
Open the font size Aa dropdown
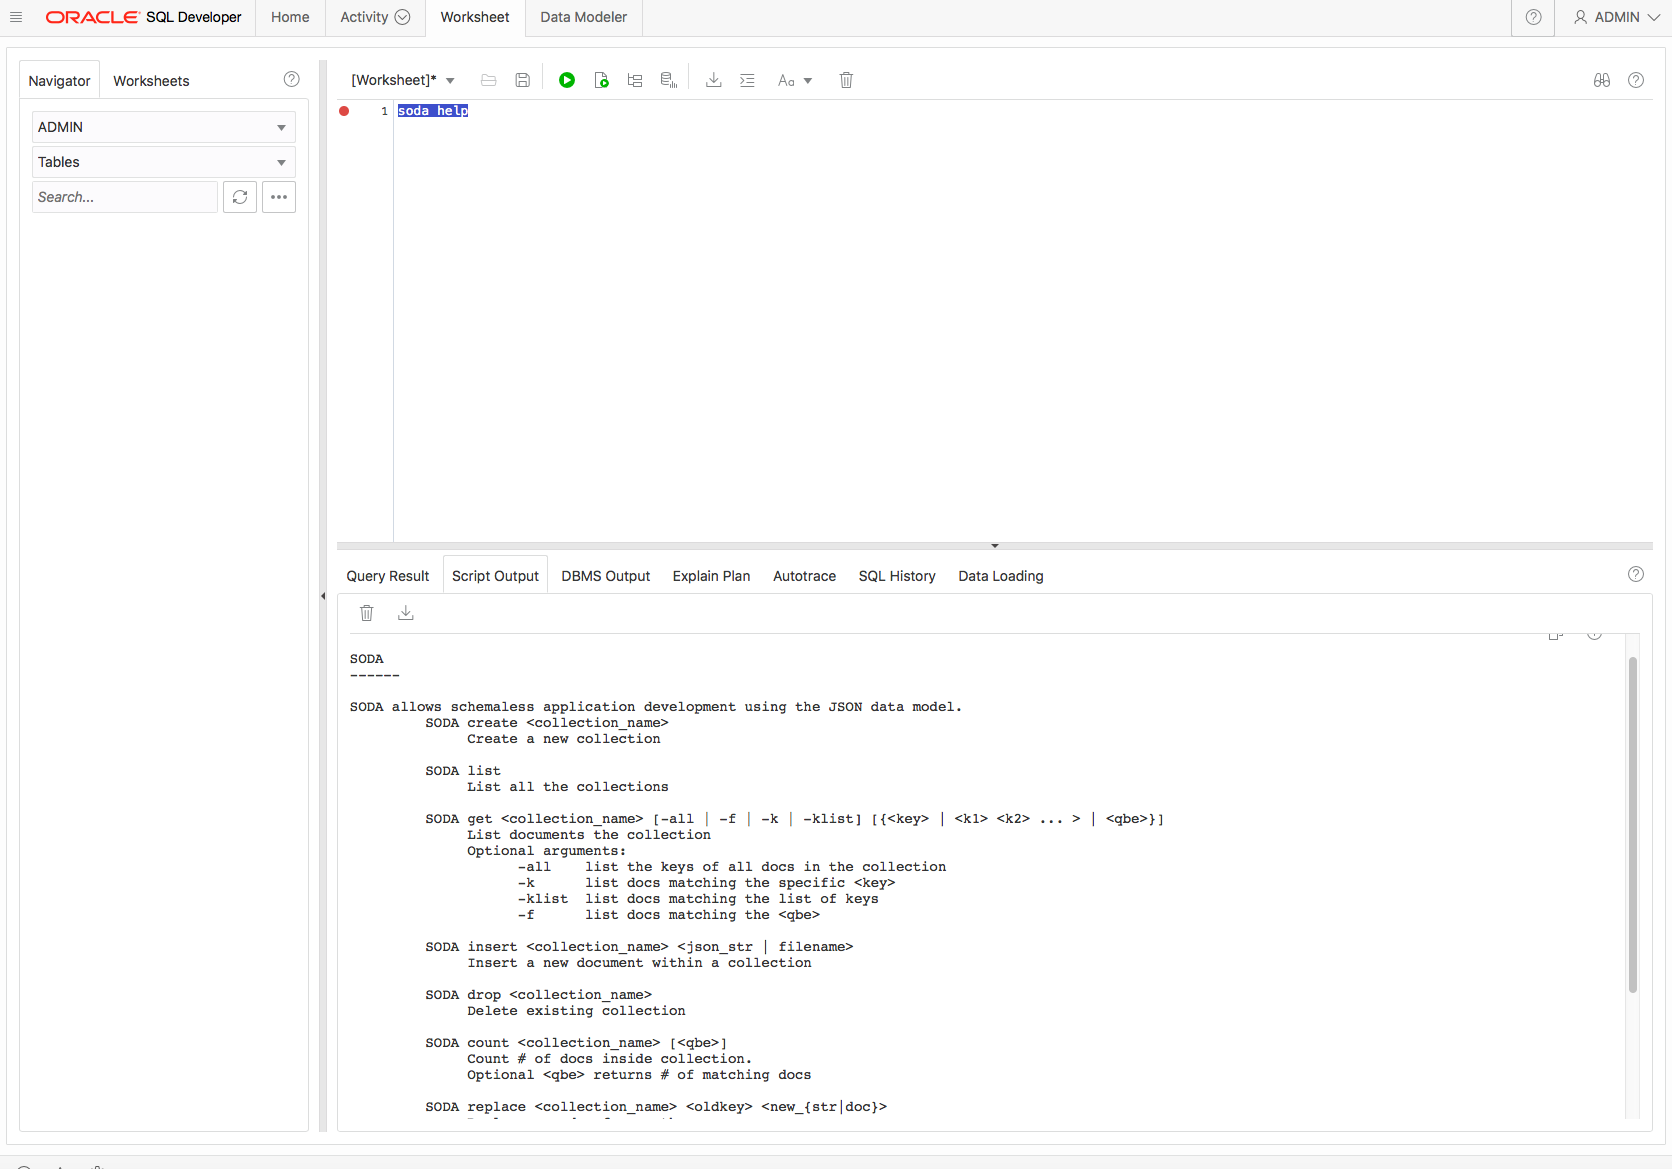pos(794,80)
